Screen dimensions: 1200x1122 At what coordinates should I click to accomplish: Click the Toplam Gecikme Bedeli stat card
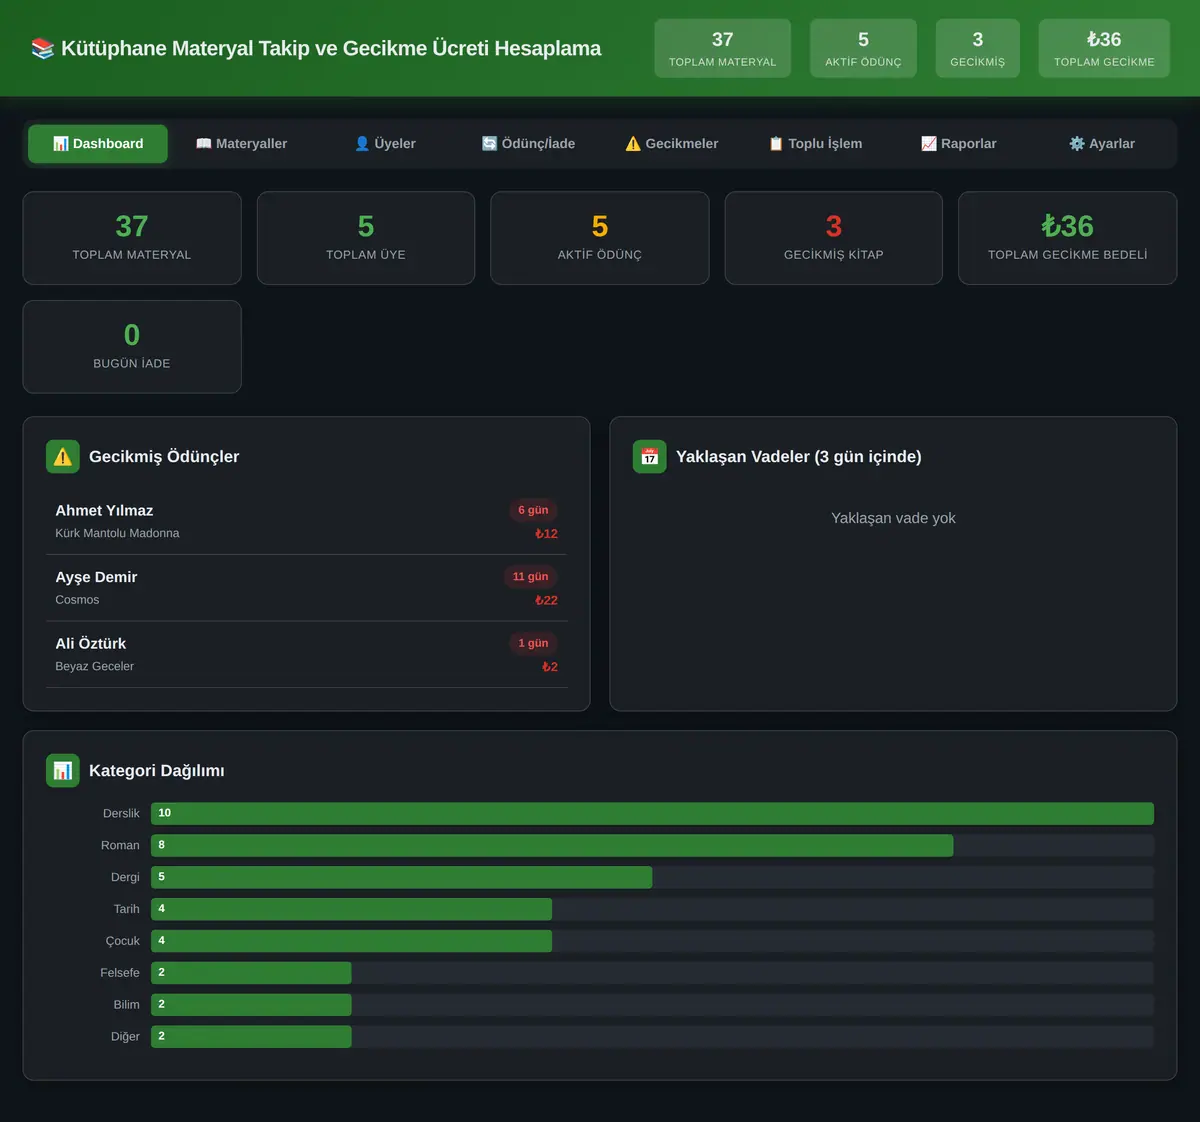(1067, 238)
